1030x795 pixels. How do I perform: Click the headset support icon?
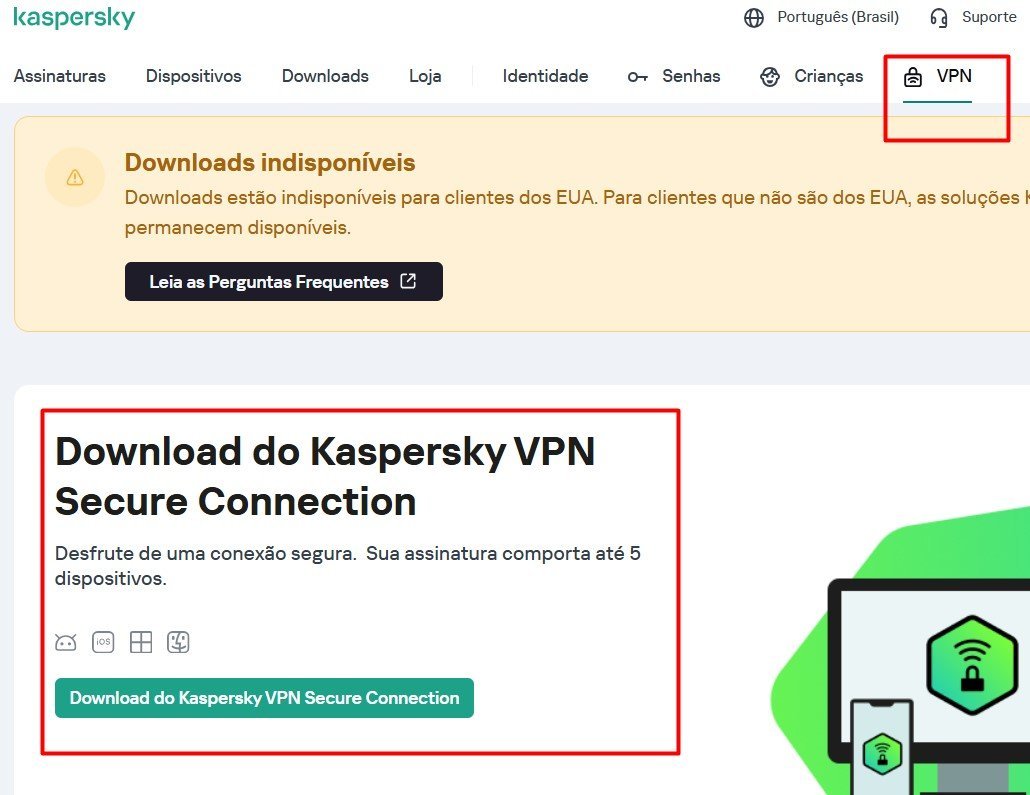[x=939, y=18]
